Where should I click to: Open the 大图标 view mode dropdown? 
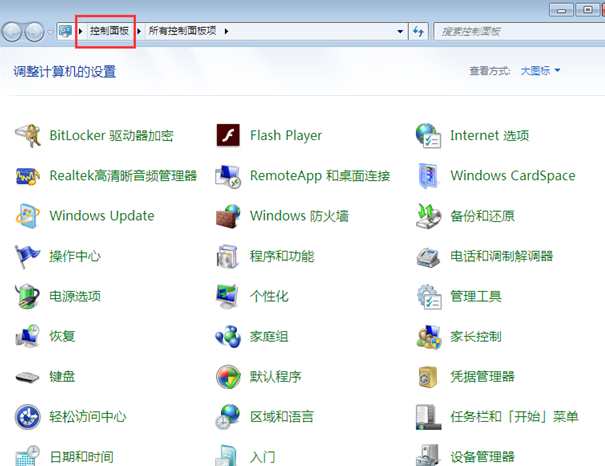[x=540, y=71]
